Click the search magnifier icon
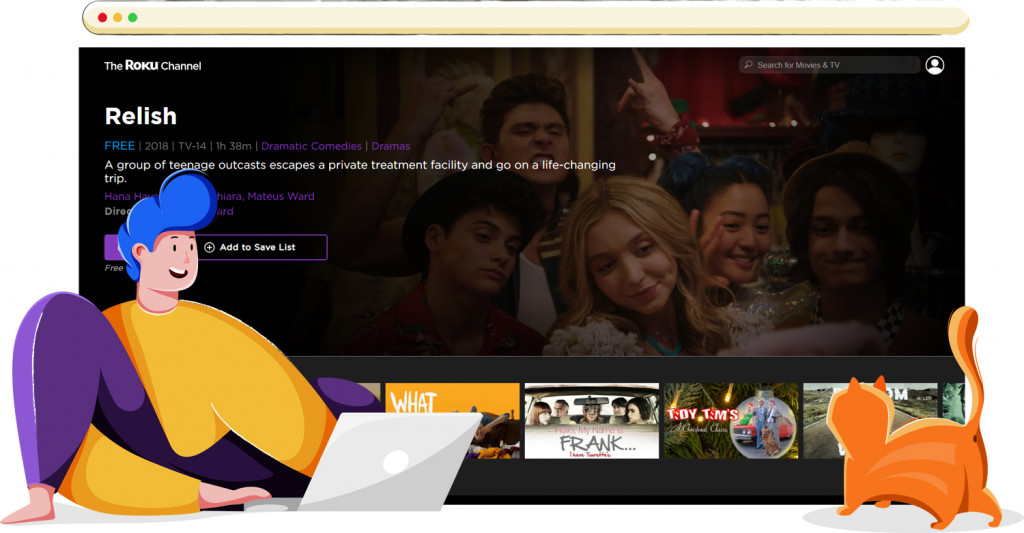 click(748, 65)
